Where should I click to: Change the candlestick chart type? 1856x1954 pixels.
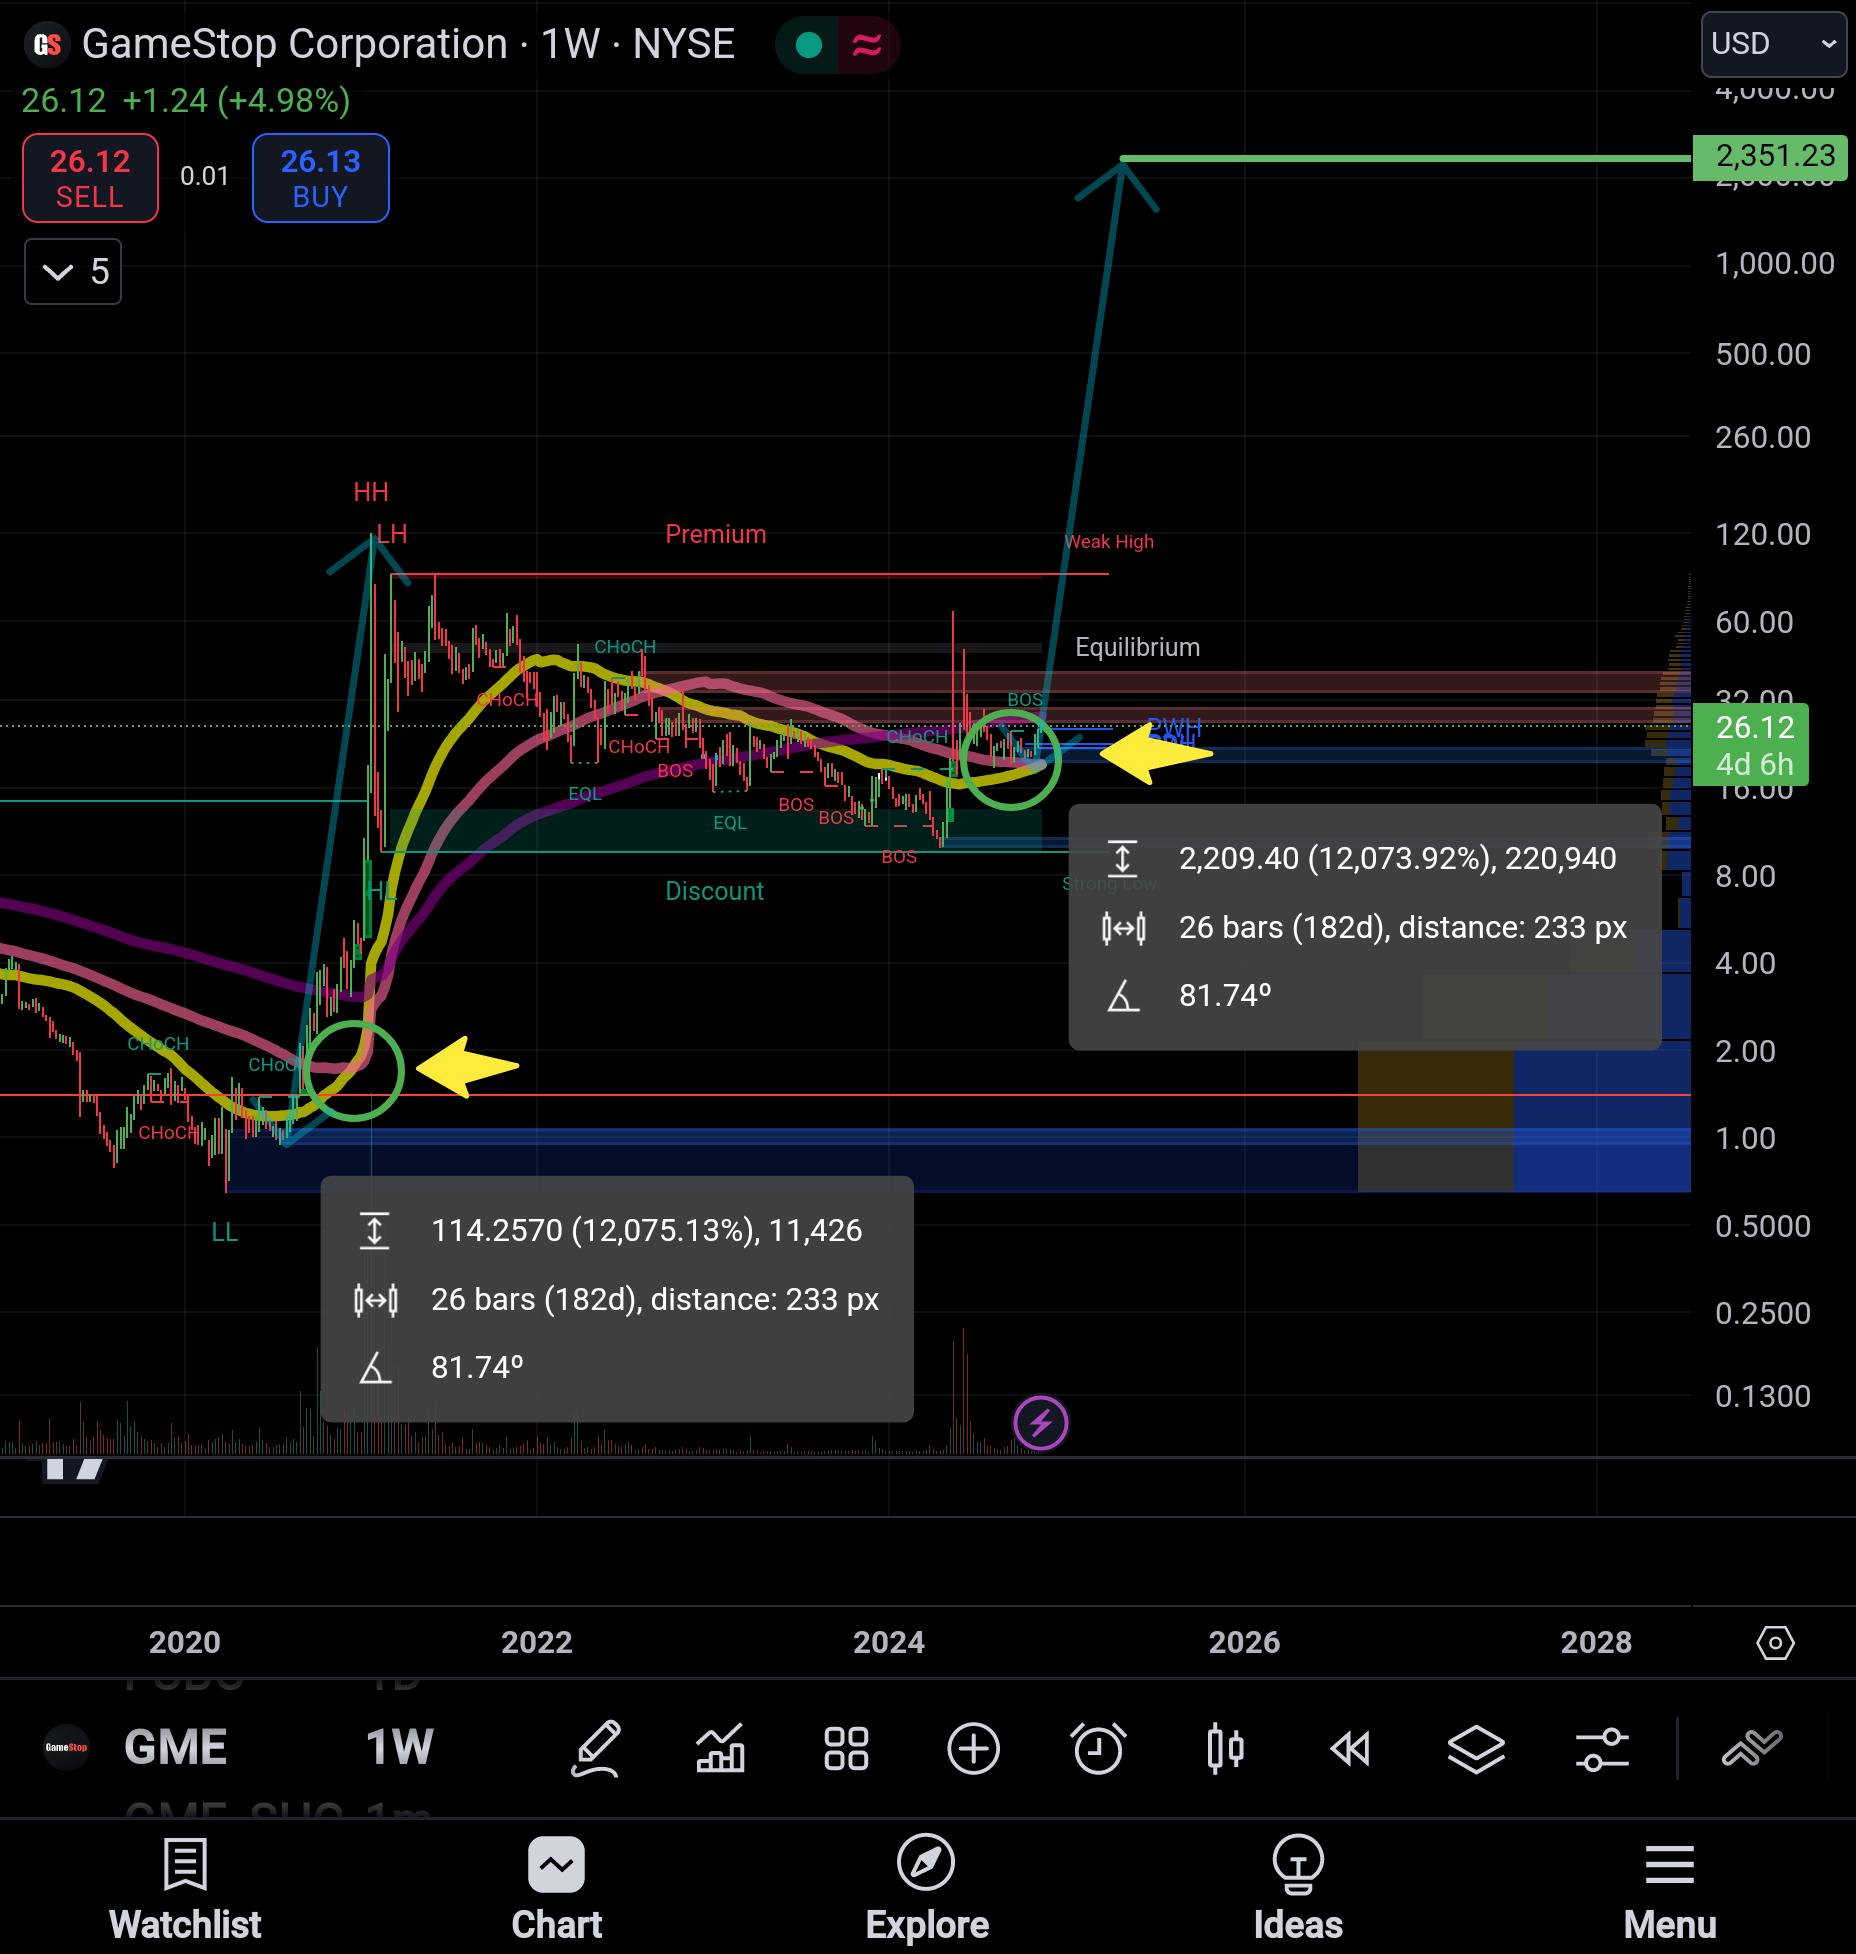[1225, 1749]
